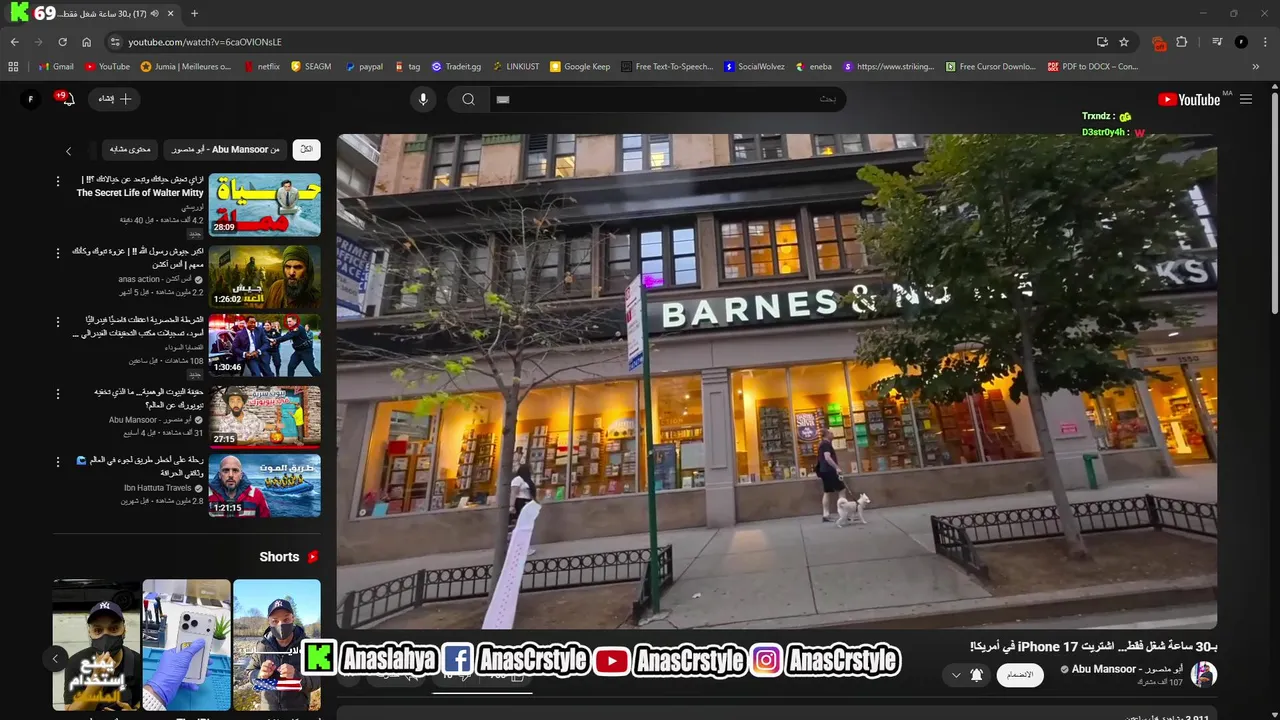Go back using the browser back arrow

click(14, 42)
